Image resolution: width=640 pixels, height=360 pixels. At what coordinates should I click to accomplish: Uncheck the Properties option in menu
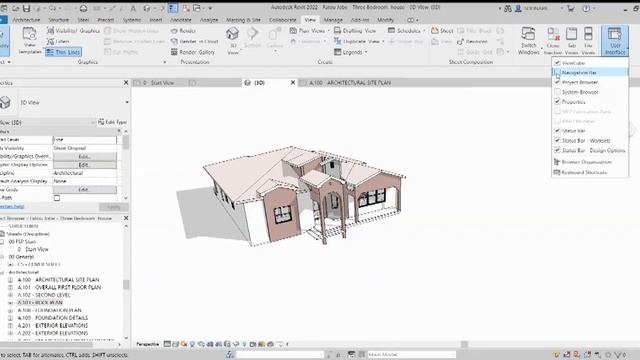(557, 102)
